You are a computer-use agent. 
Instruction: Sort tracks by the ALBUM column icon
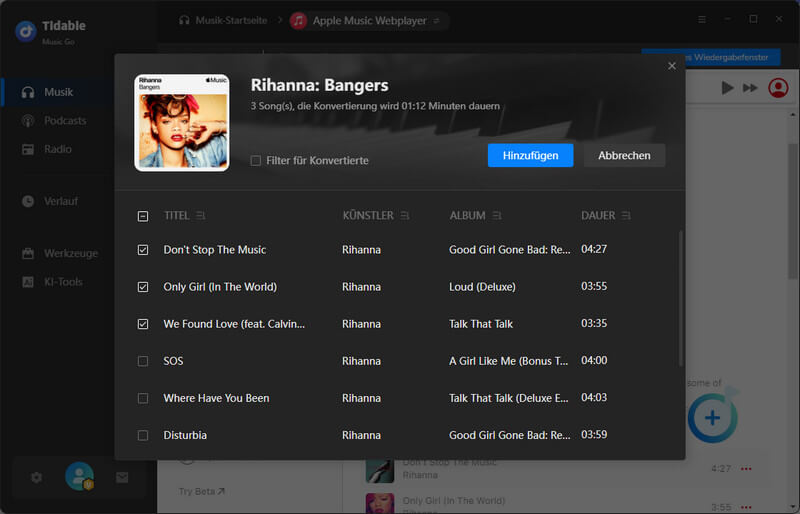tap(497, 216)
